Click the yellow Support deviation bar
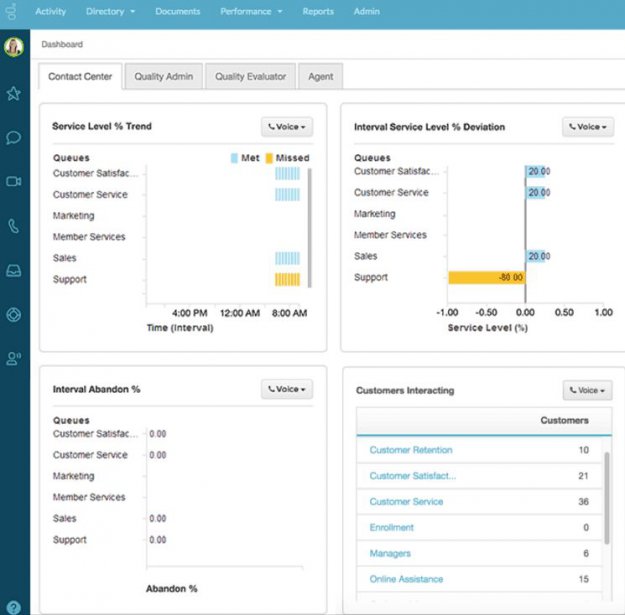Screen dimensions: 625x615 click(486, 277)
